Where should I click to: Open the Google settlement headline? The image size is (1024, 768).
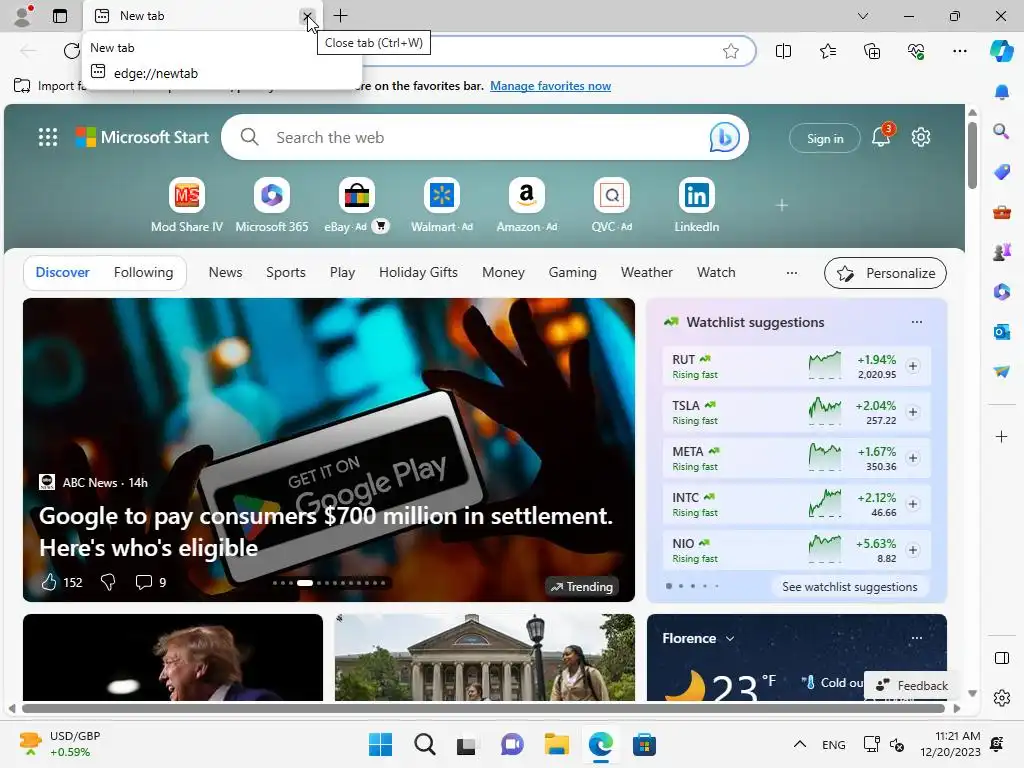click(x=326, y=532)
